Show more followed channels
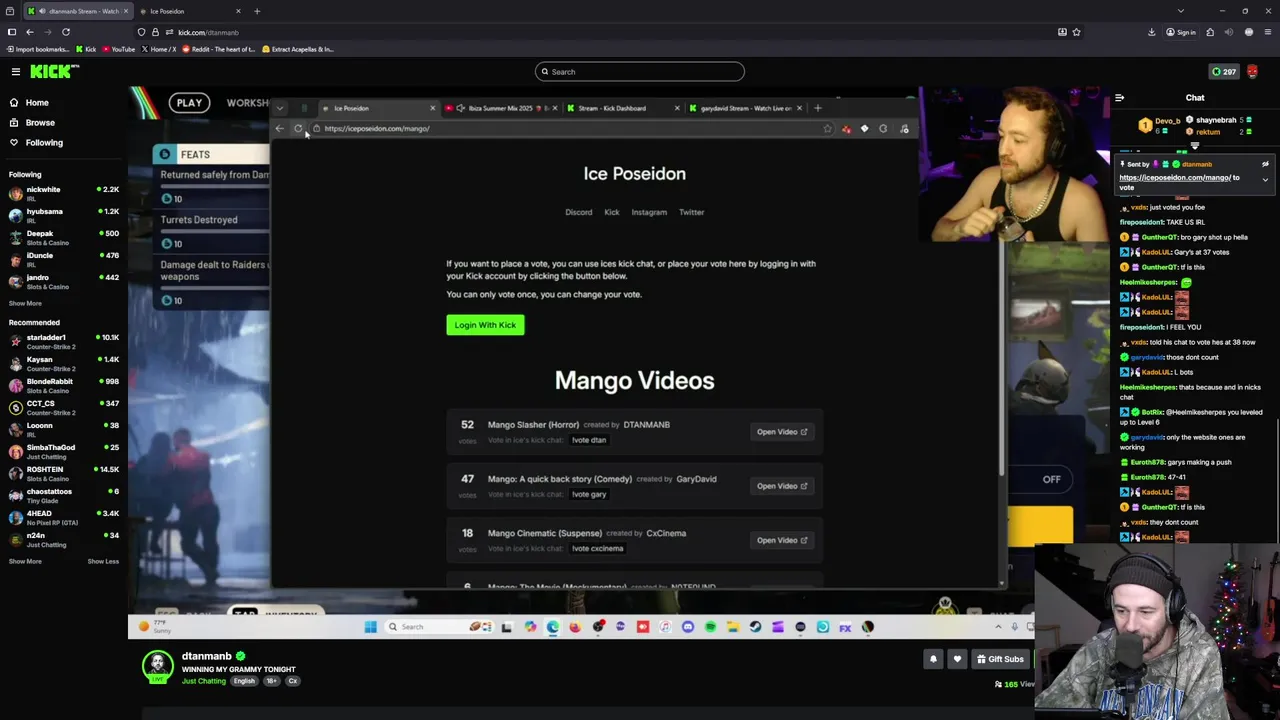This screenshot has height=720, width=1280. point(25,303)
